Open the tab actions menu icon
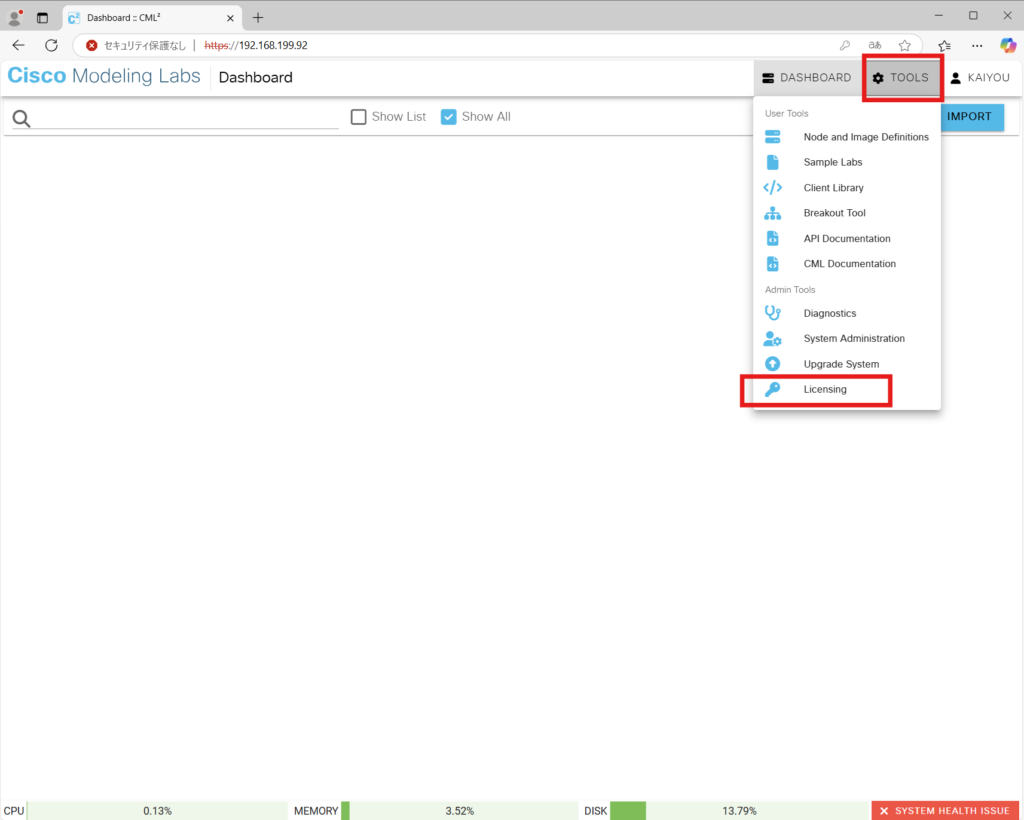 coord(42,18)
